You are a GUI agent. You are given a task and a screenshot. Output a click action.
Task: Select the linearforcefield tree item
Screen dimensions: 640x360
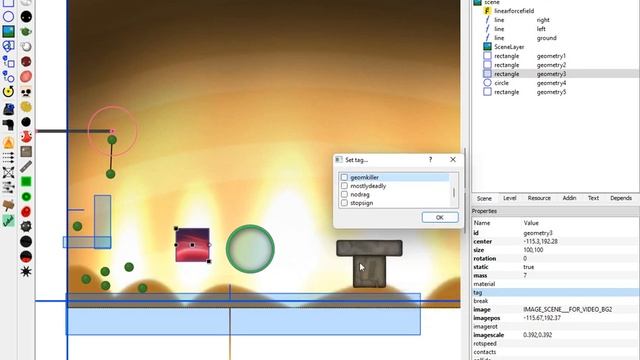pos(513,11)
